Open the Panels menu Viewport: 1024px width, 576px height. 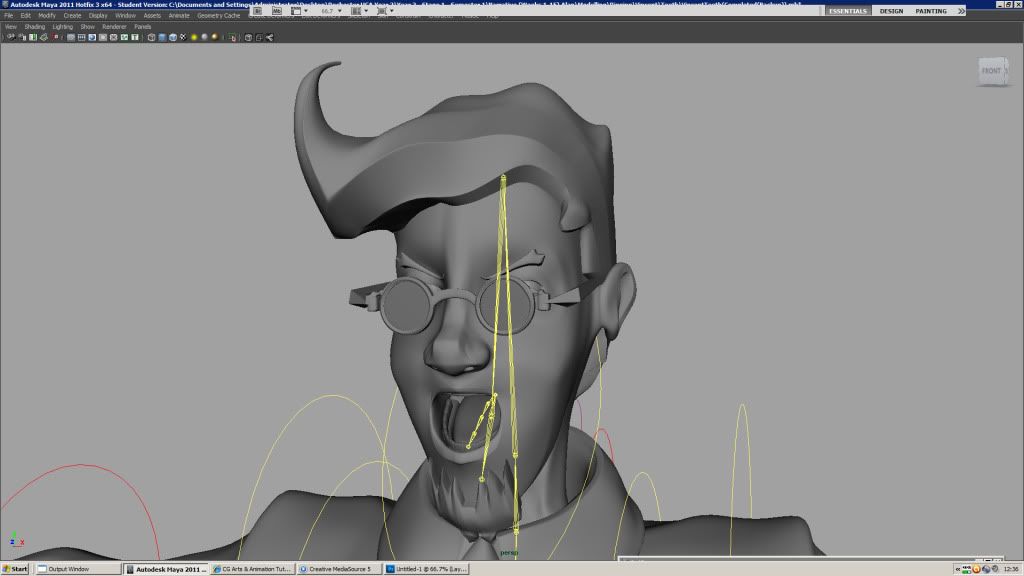pyautogui.click(x=142, y=27)
